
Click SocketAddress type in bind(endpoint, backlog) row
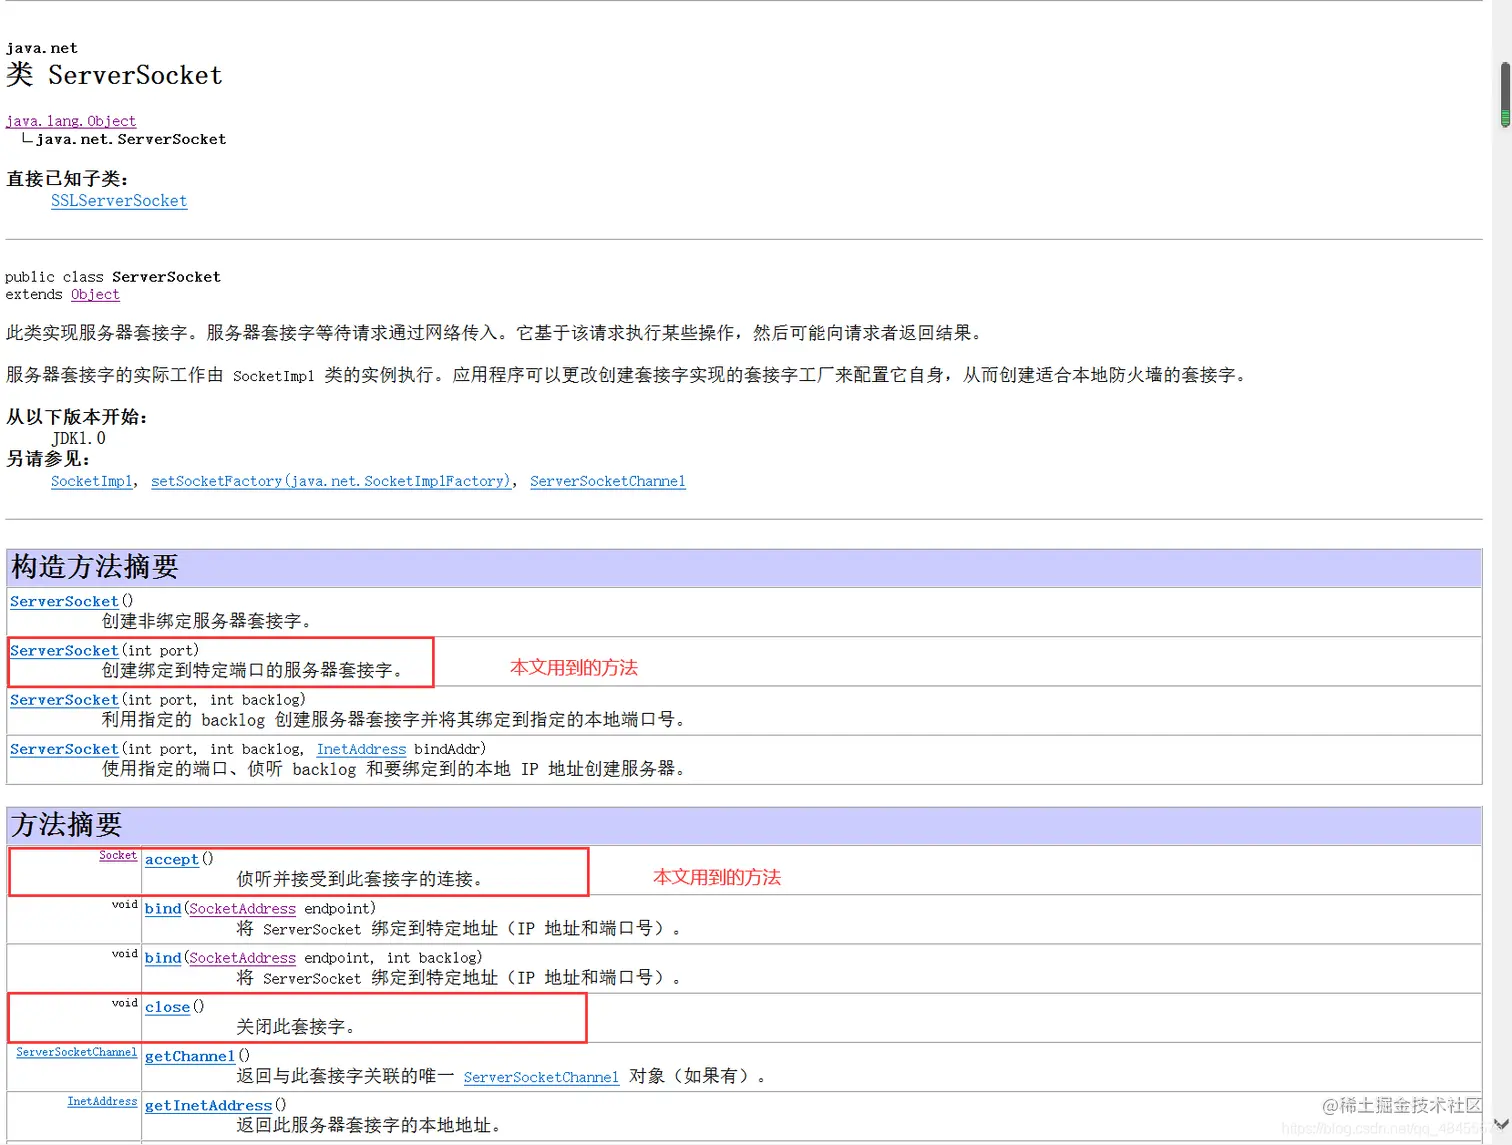click(242, 957)
